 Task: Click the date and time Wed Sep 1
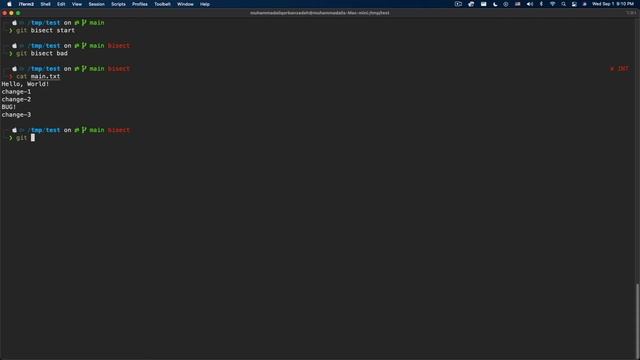pos(613,4)
